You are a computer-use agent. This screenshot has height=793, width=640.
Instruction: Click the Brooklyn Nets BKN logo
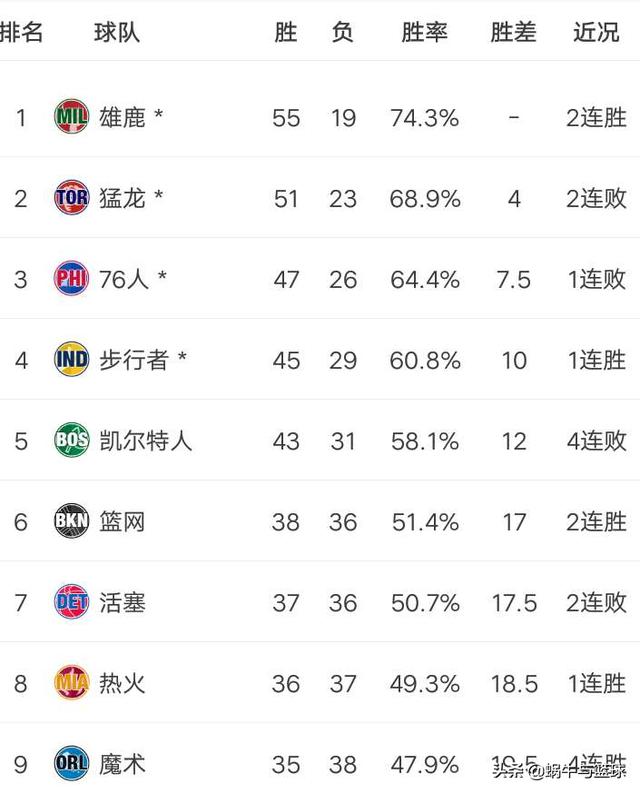(71, 521)
